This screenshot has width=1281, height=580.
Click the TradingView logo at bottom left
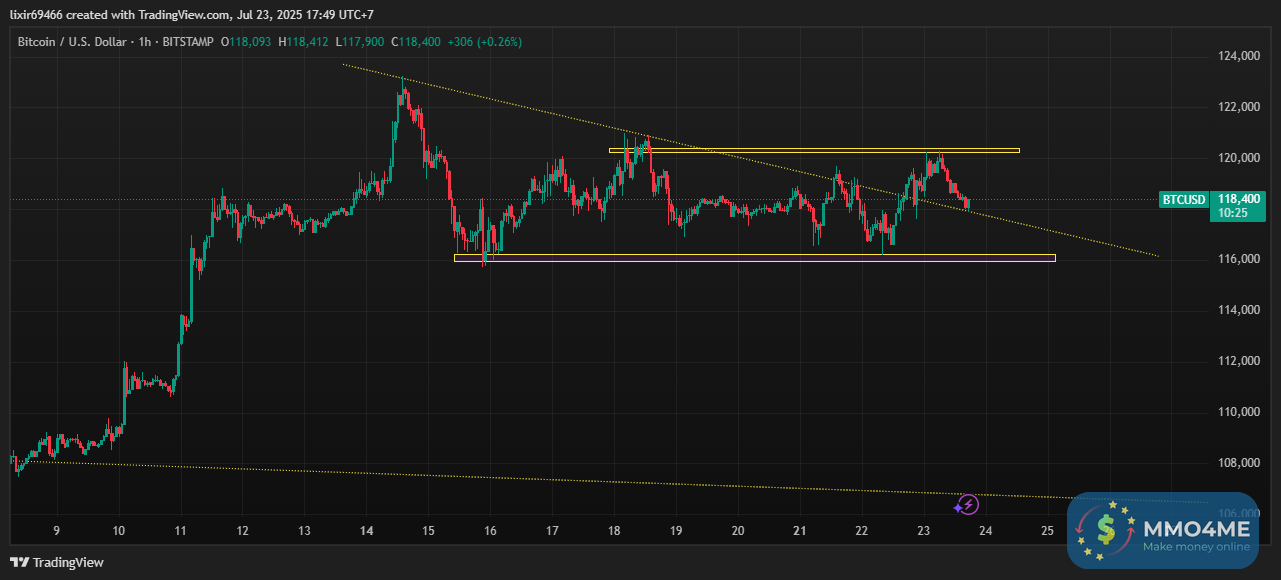pyautogui.click(x=57, y=562)
